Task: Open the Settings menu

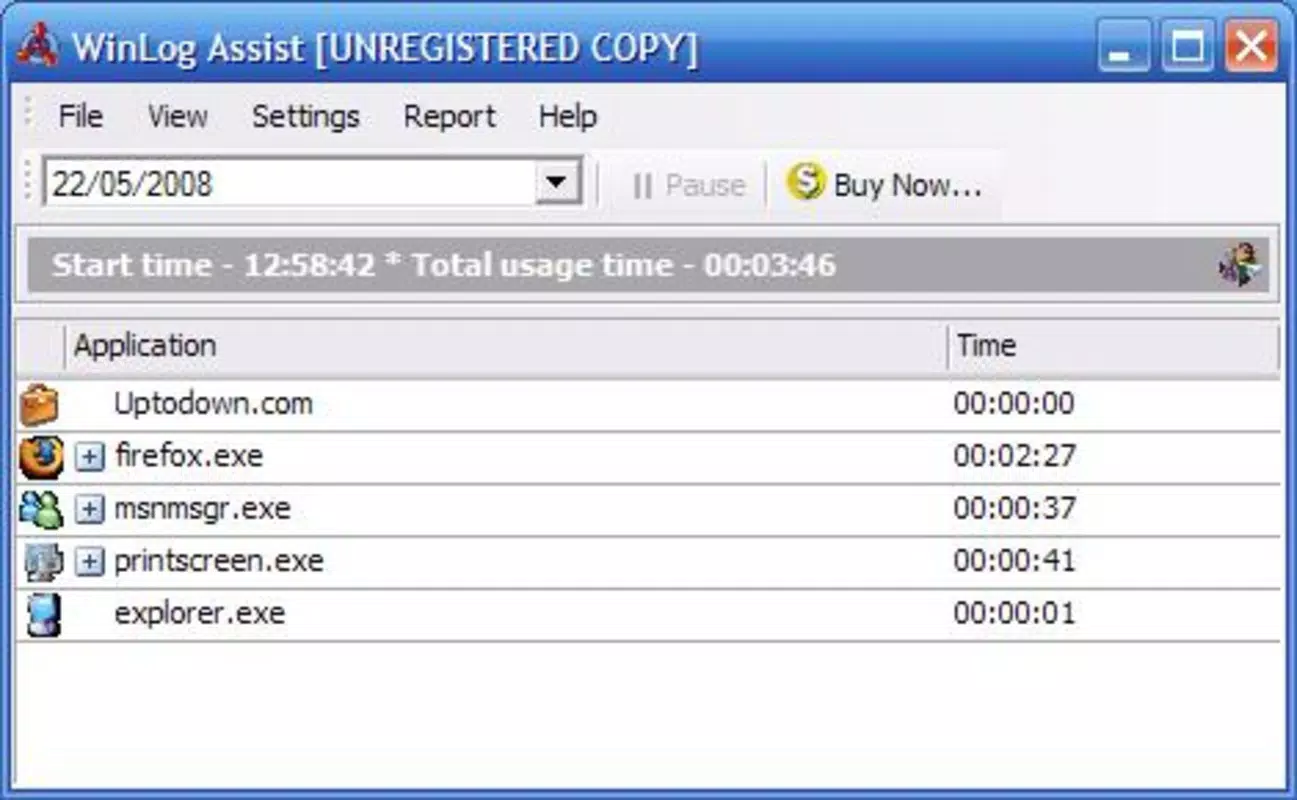Action: coord(305,116)
